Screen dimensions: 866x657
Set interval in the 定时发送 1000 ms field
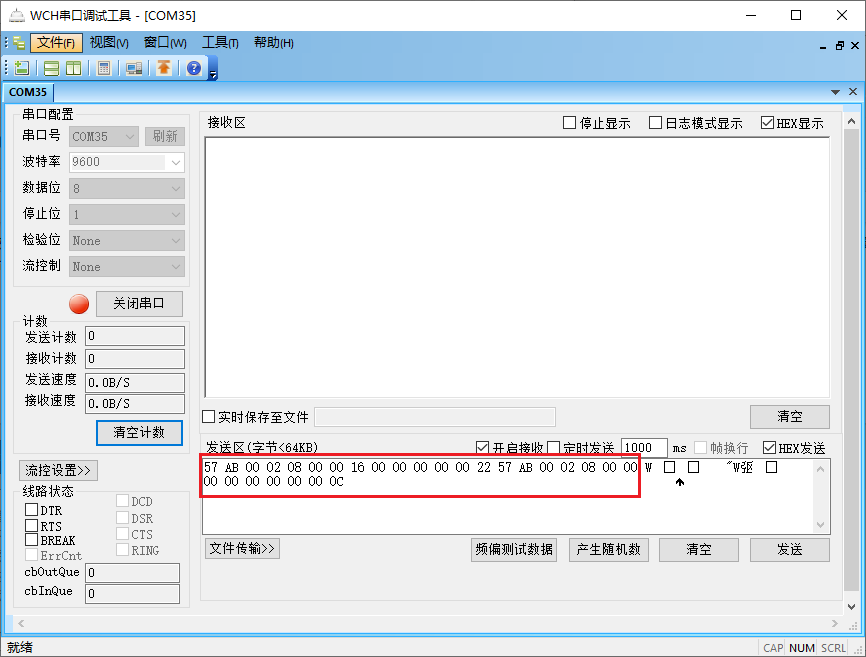point(643,448)
